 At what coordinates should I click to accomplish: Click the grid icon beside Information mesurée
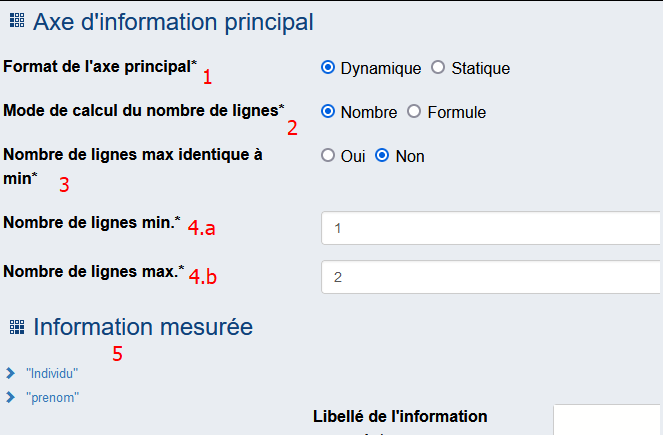[x=17, y=327]
